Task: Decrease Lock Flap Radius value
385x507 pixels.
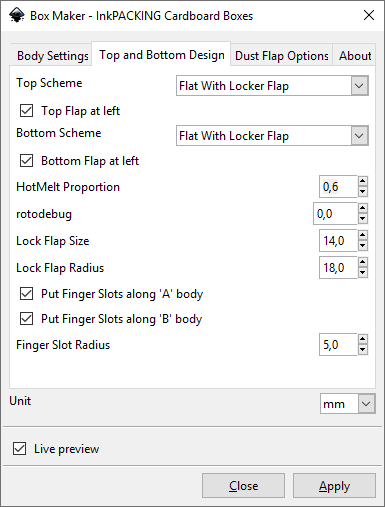Action: point(363,273)
